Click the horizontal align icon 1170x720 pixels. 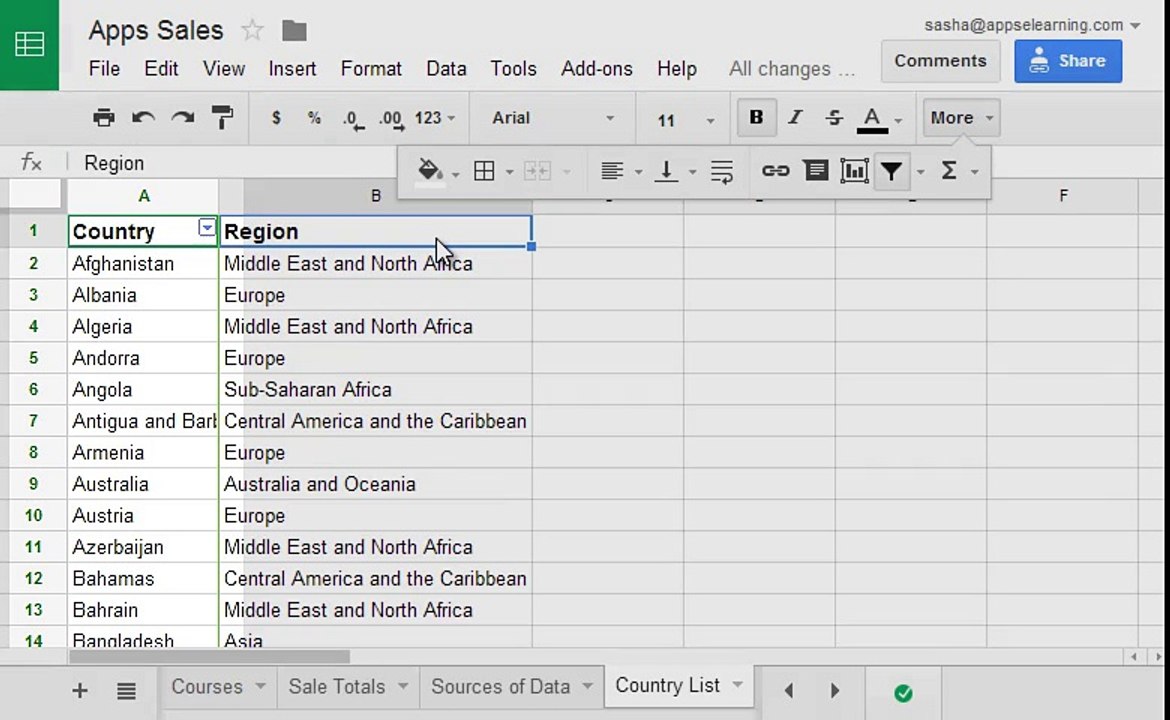click(612, 172)
